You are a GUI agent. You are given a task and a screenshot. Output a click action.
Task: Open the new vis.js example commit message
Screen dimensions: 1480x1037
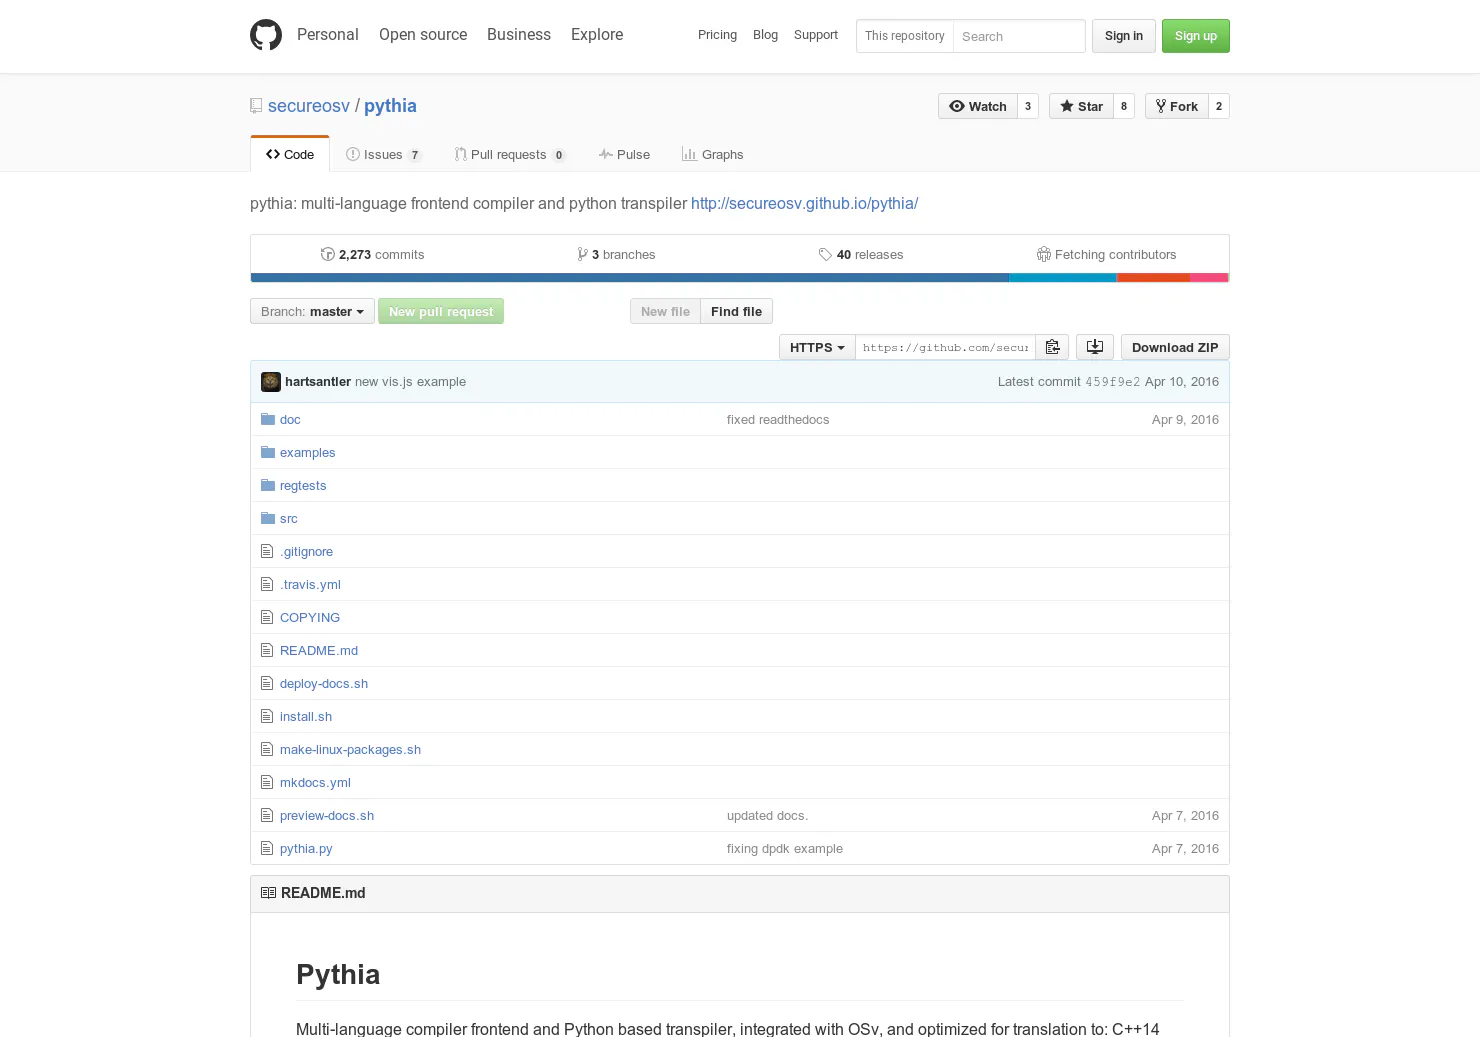[x=410, y=382]
